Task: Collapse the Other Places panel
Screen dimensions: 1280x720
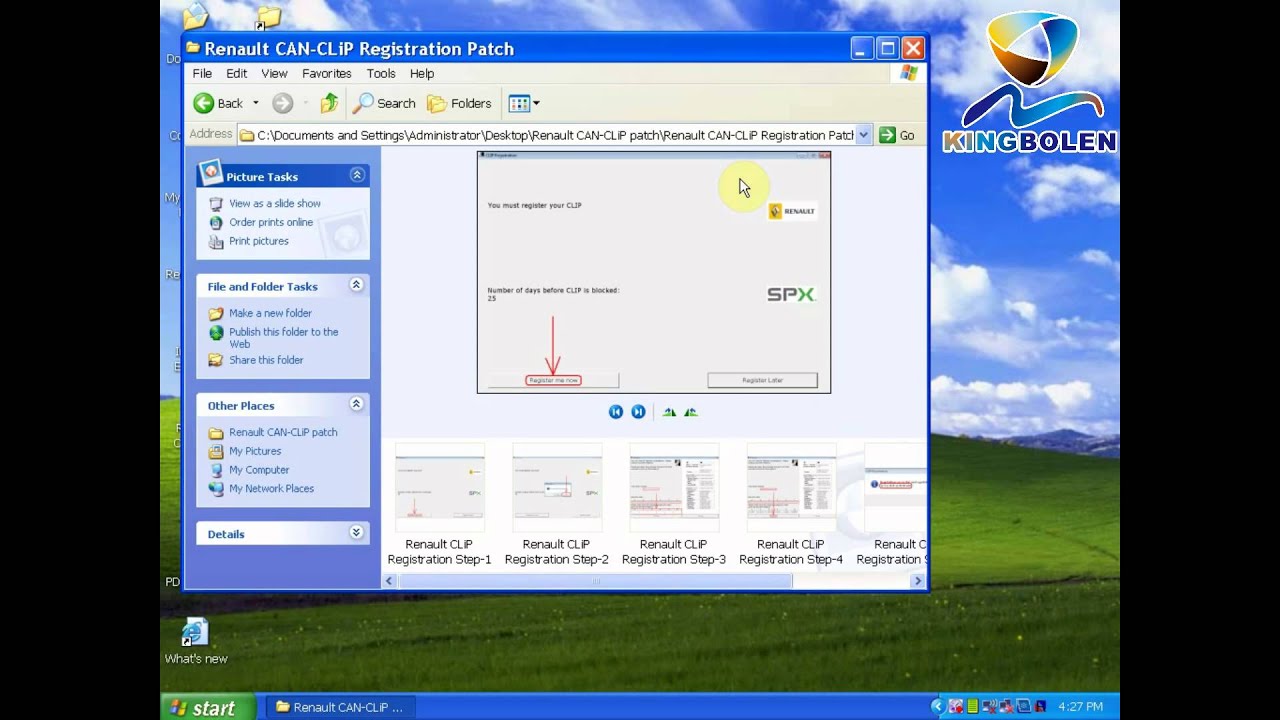Action: click(356, 404)
